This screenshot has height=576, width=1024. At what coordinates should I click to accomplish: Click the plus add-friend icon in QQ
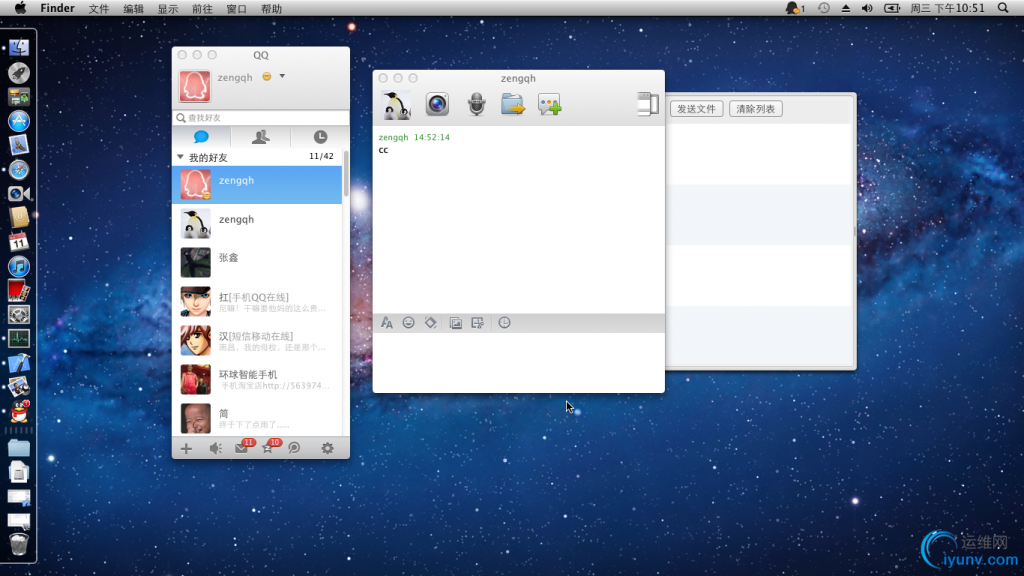(186, 449)
